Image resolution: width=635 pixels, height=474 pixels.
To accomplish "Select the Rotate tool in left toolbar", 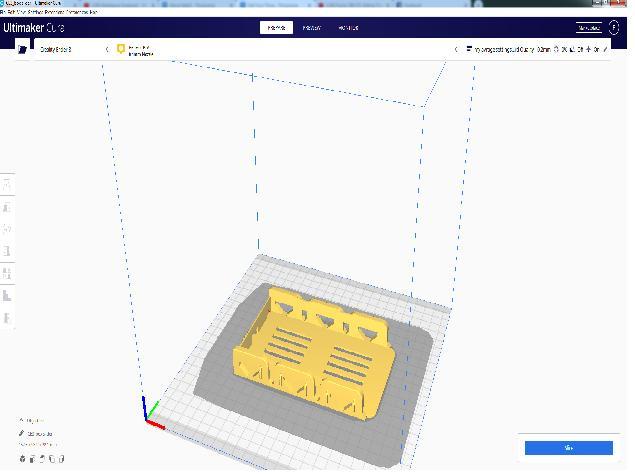I will coord(7,229).
